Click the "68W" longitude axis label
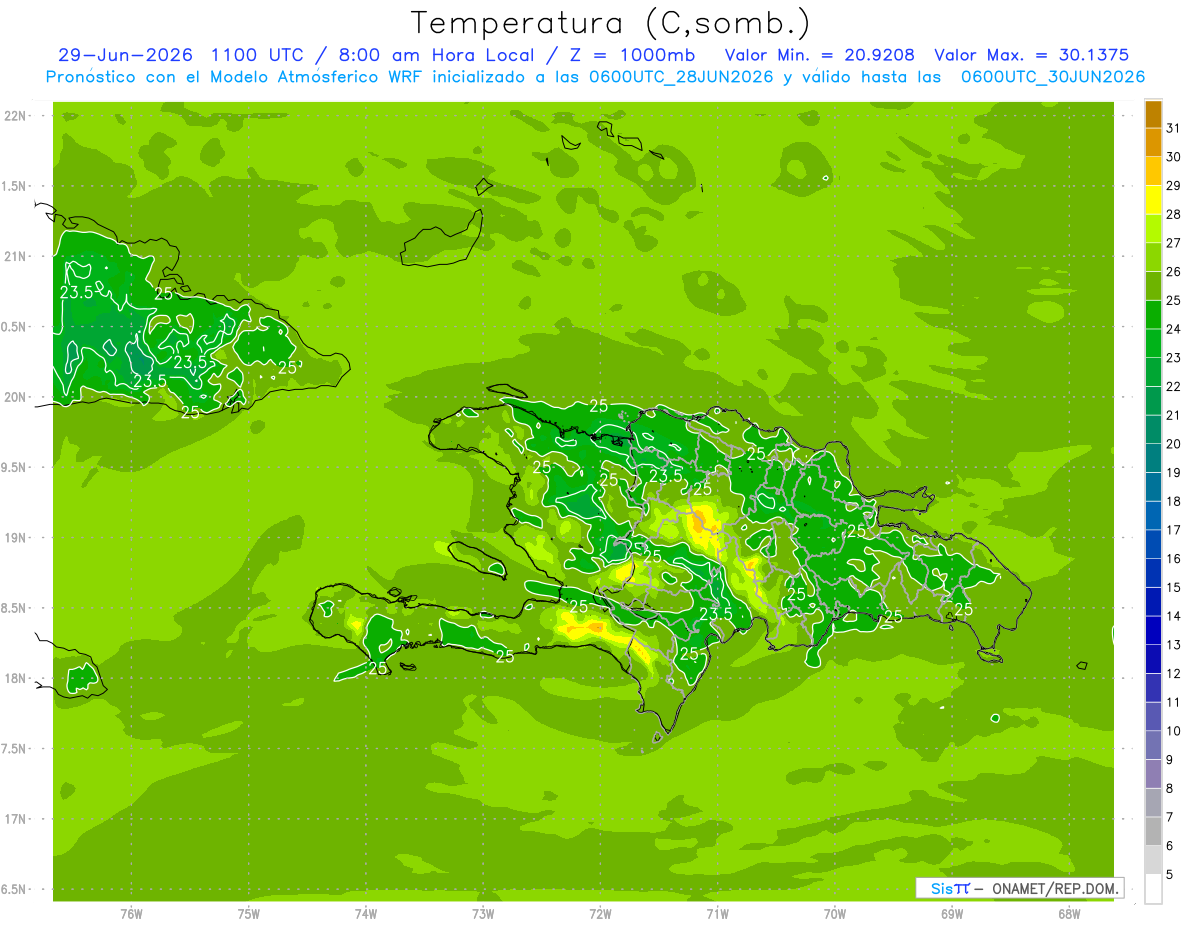The image size is (1200, 927). click(1069, 913)
